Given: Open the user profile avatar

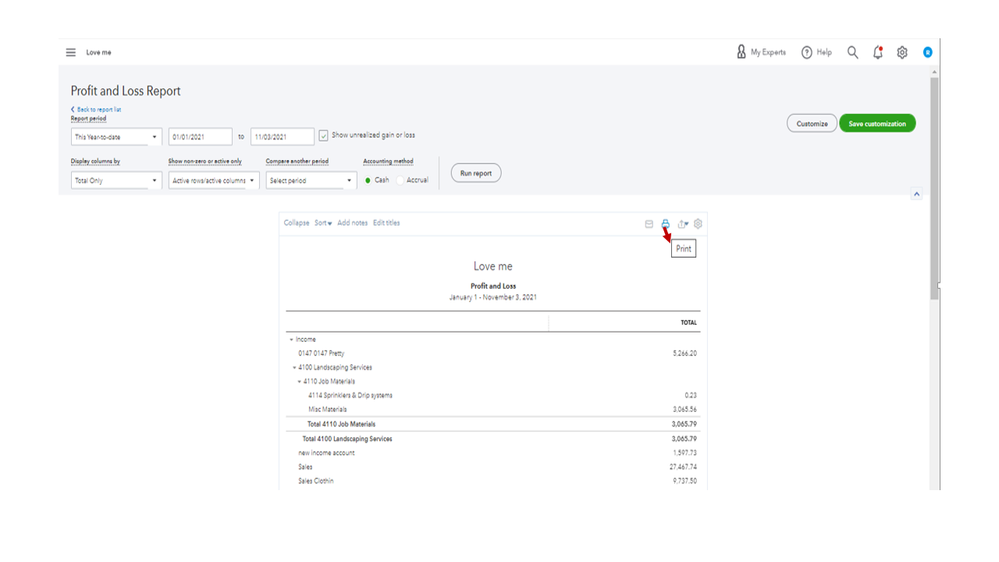Looking at the screenshot, I should (x=928, y=52).
